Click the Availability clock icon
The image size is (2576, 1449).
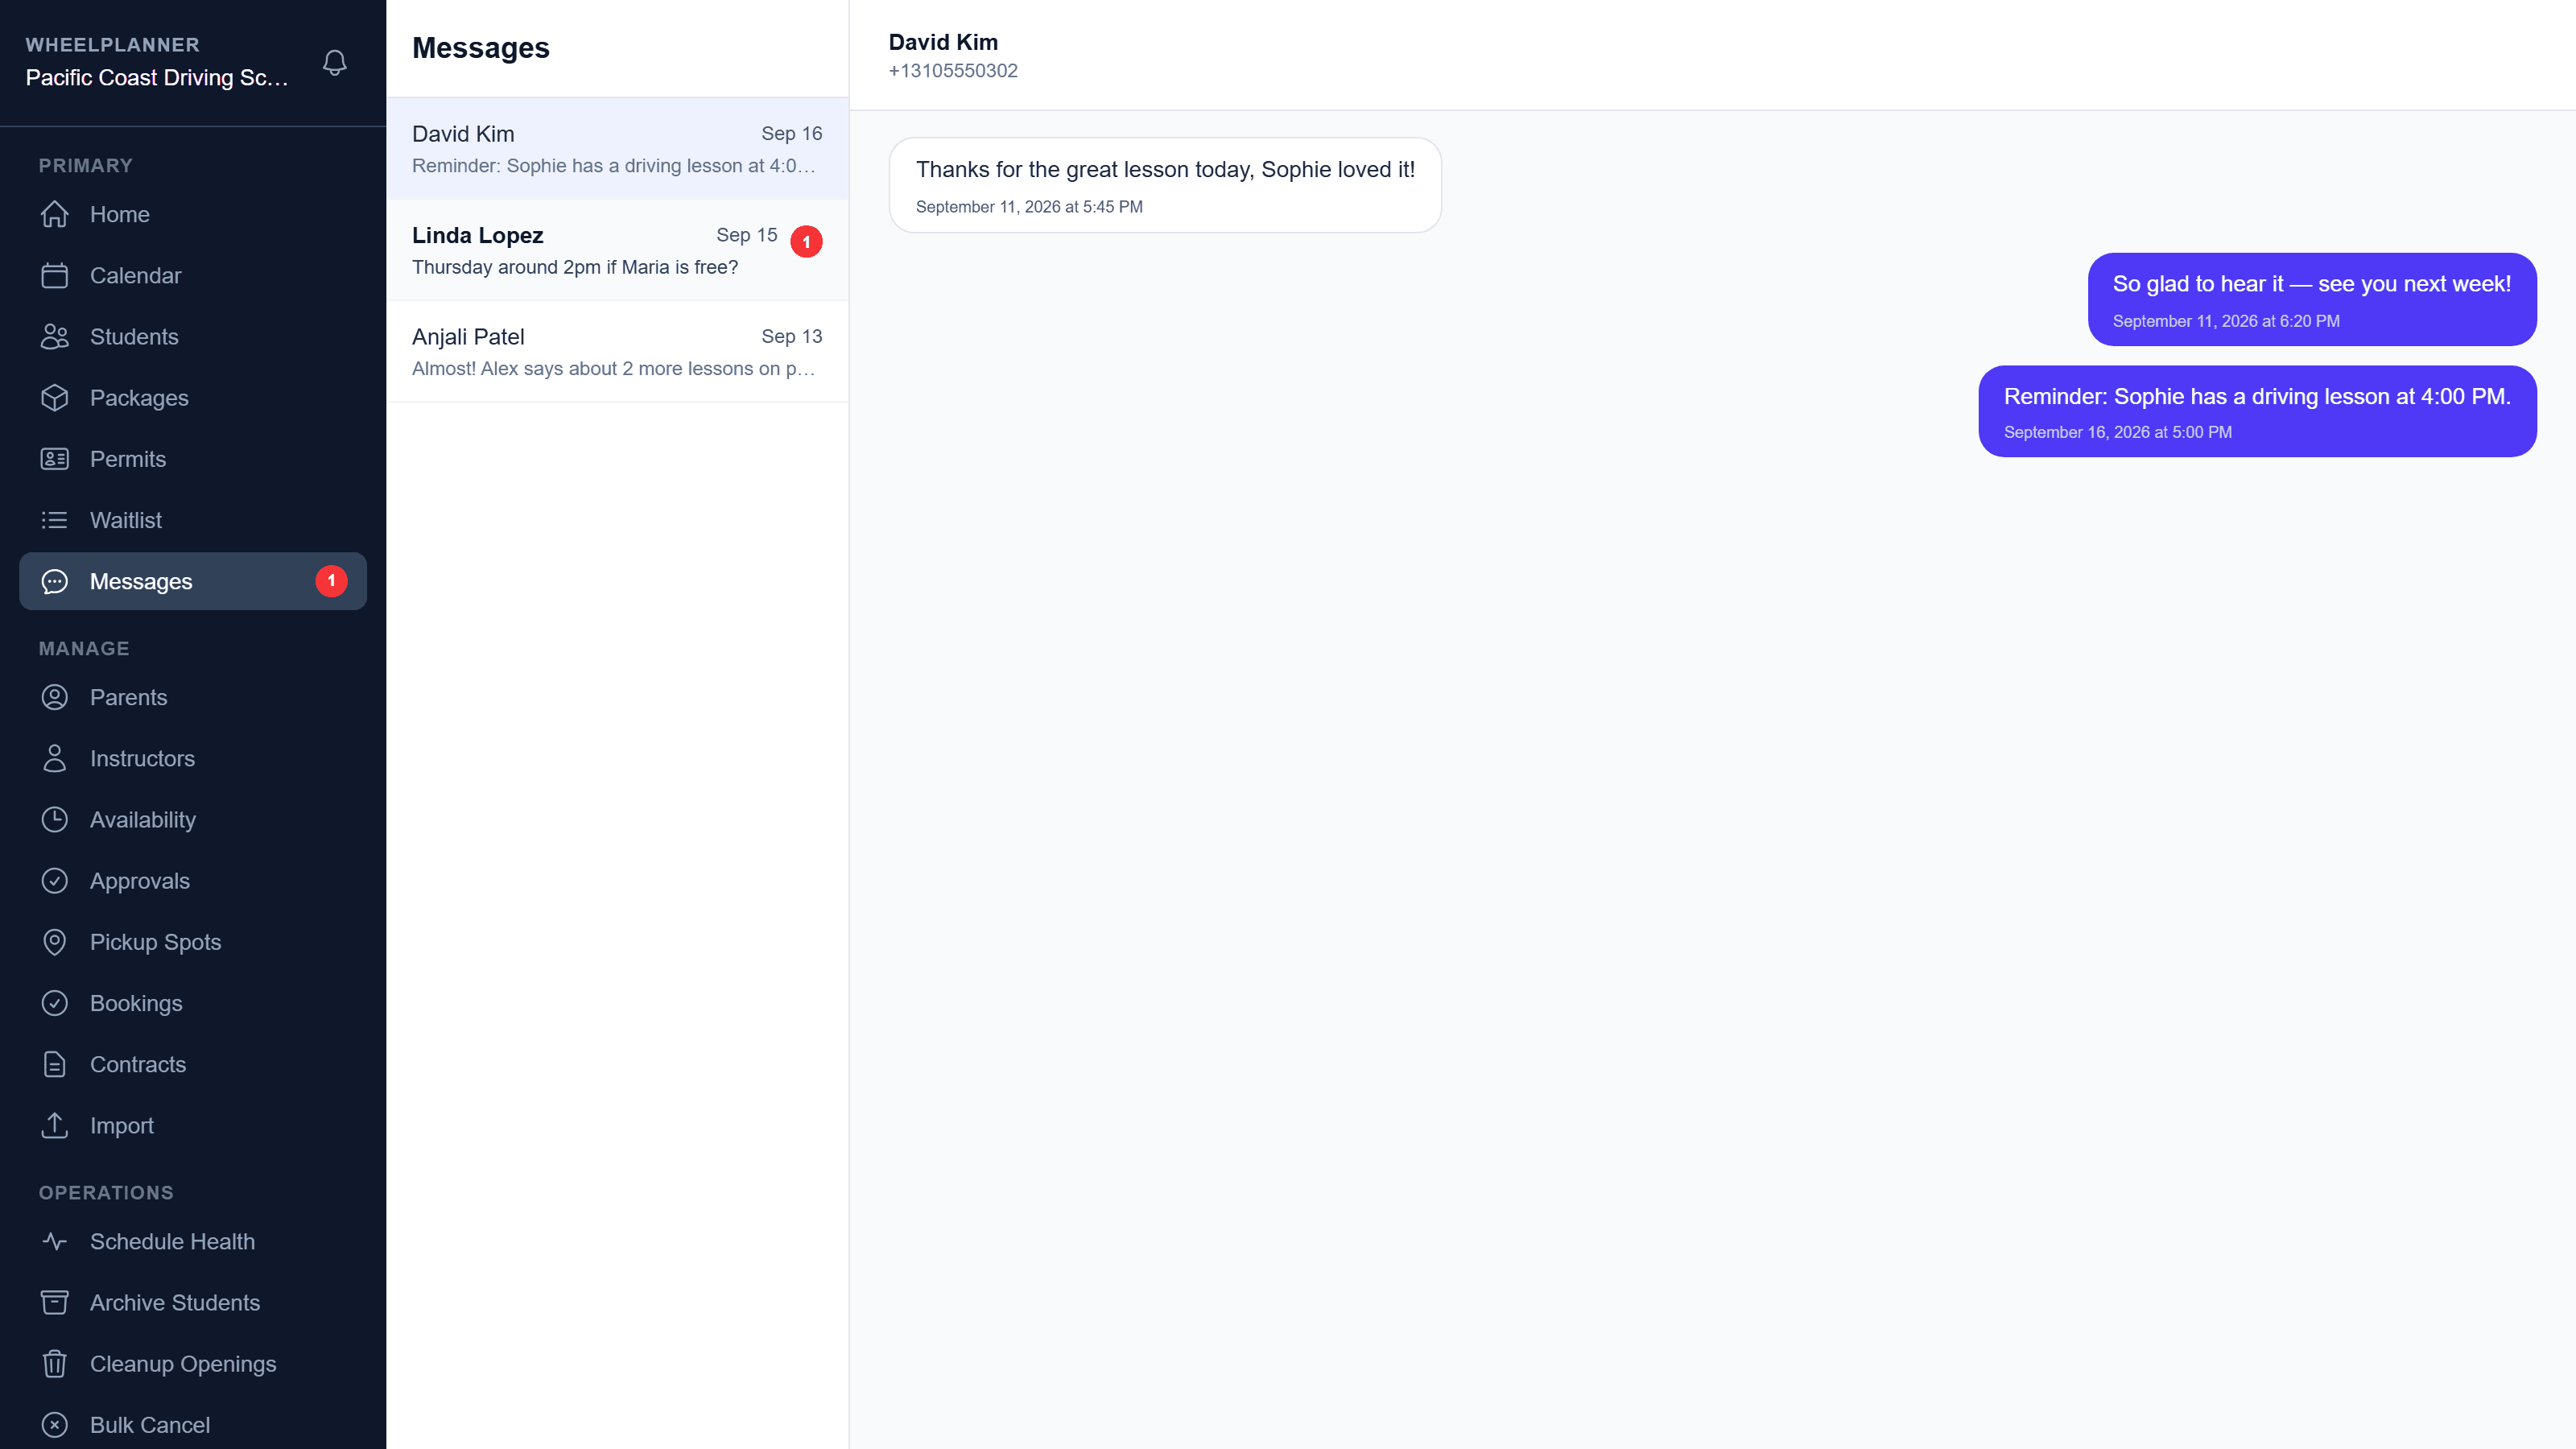(54, 819)
